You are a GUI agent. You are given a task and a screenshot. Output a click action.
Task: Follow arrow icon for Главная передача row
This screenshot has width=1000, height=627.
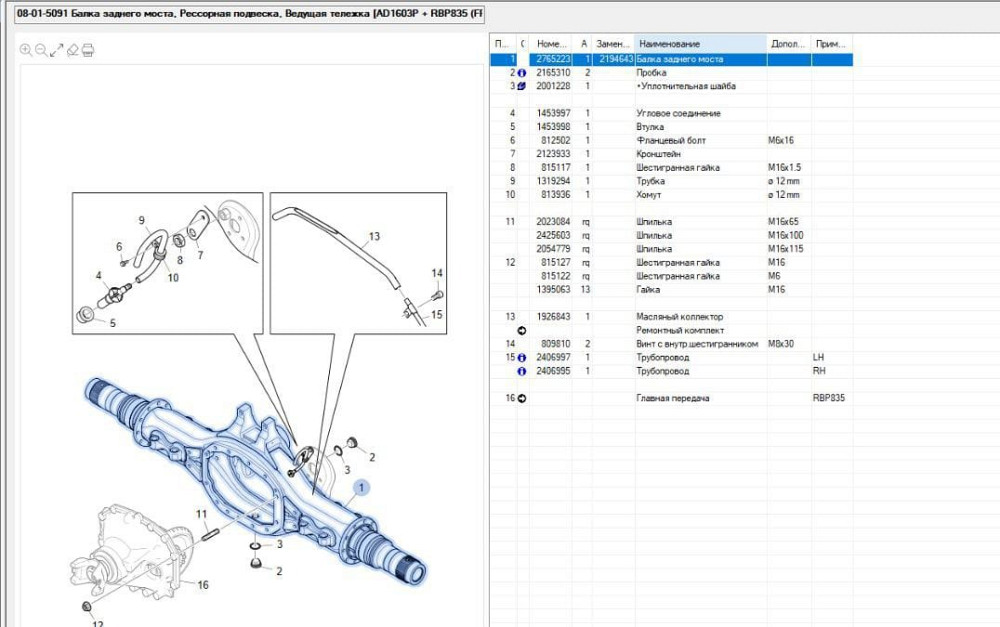tap(521, 398)
